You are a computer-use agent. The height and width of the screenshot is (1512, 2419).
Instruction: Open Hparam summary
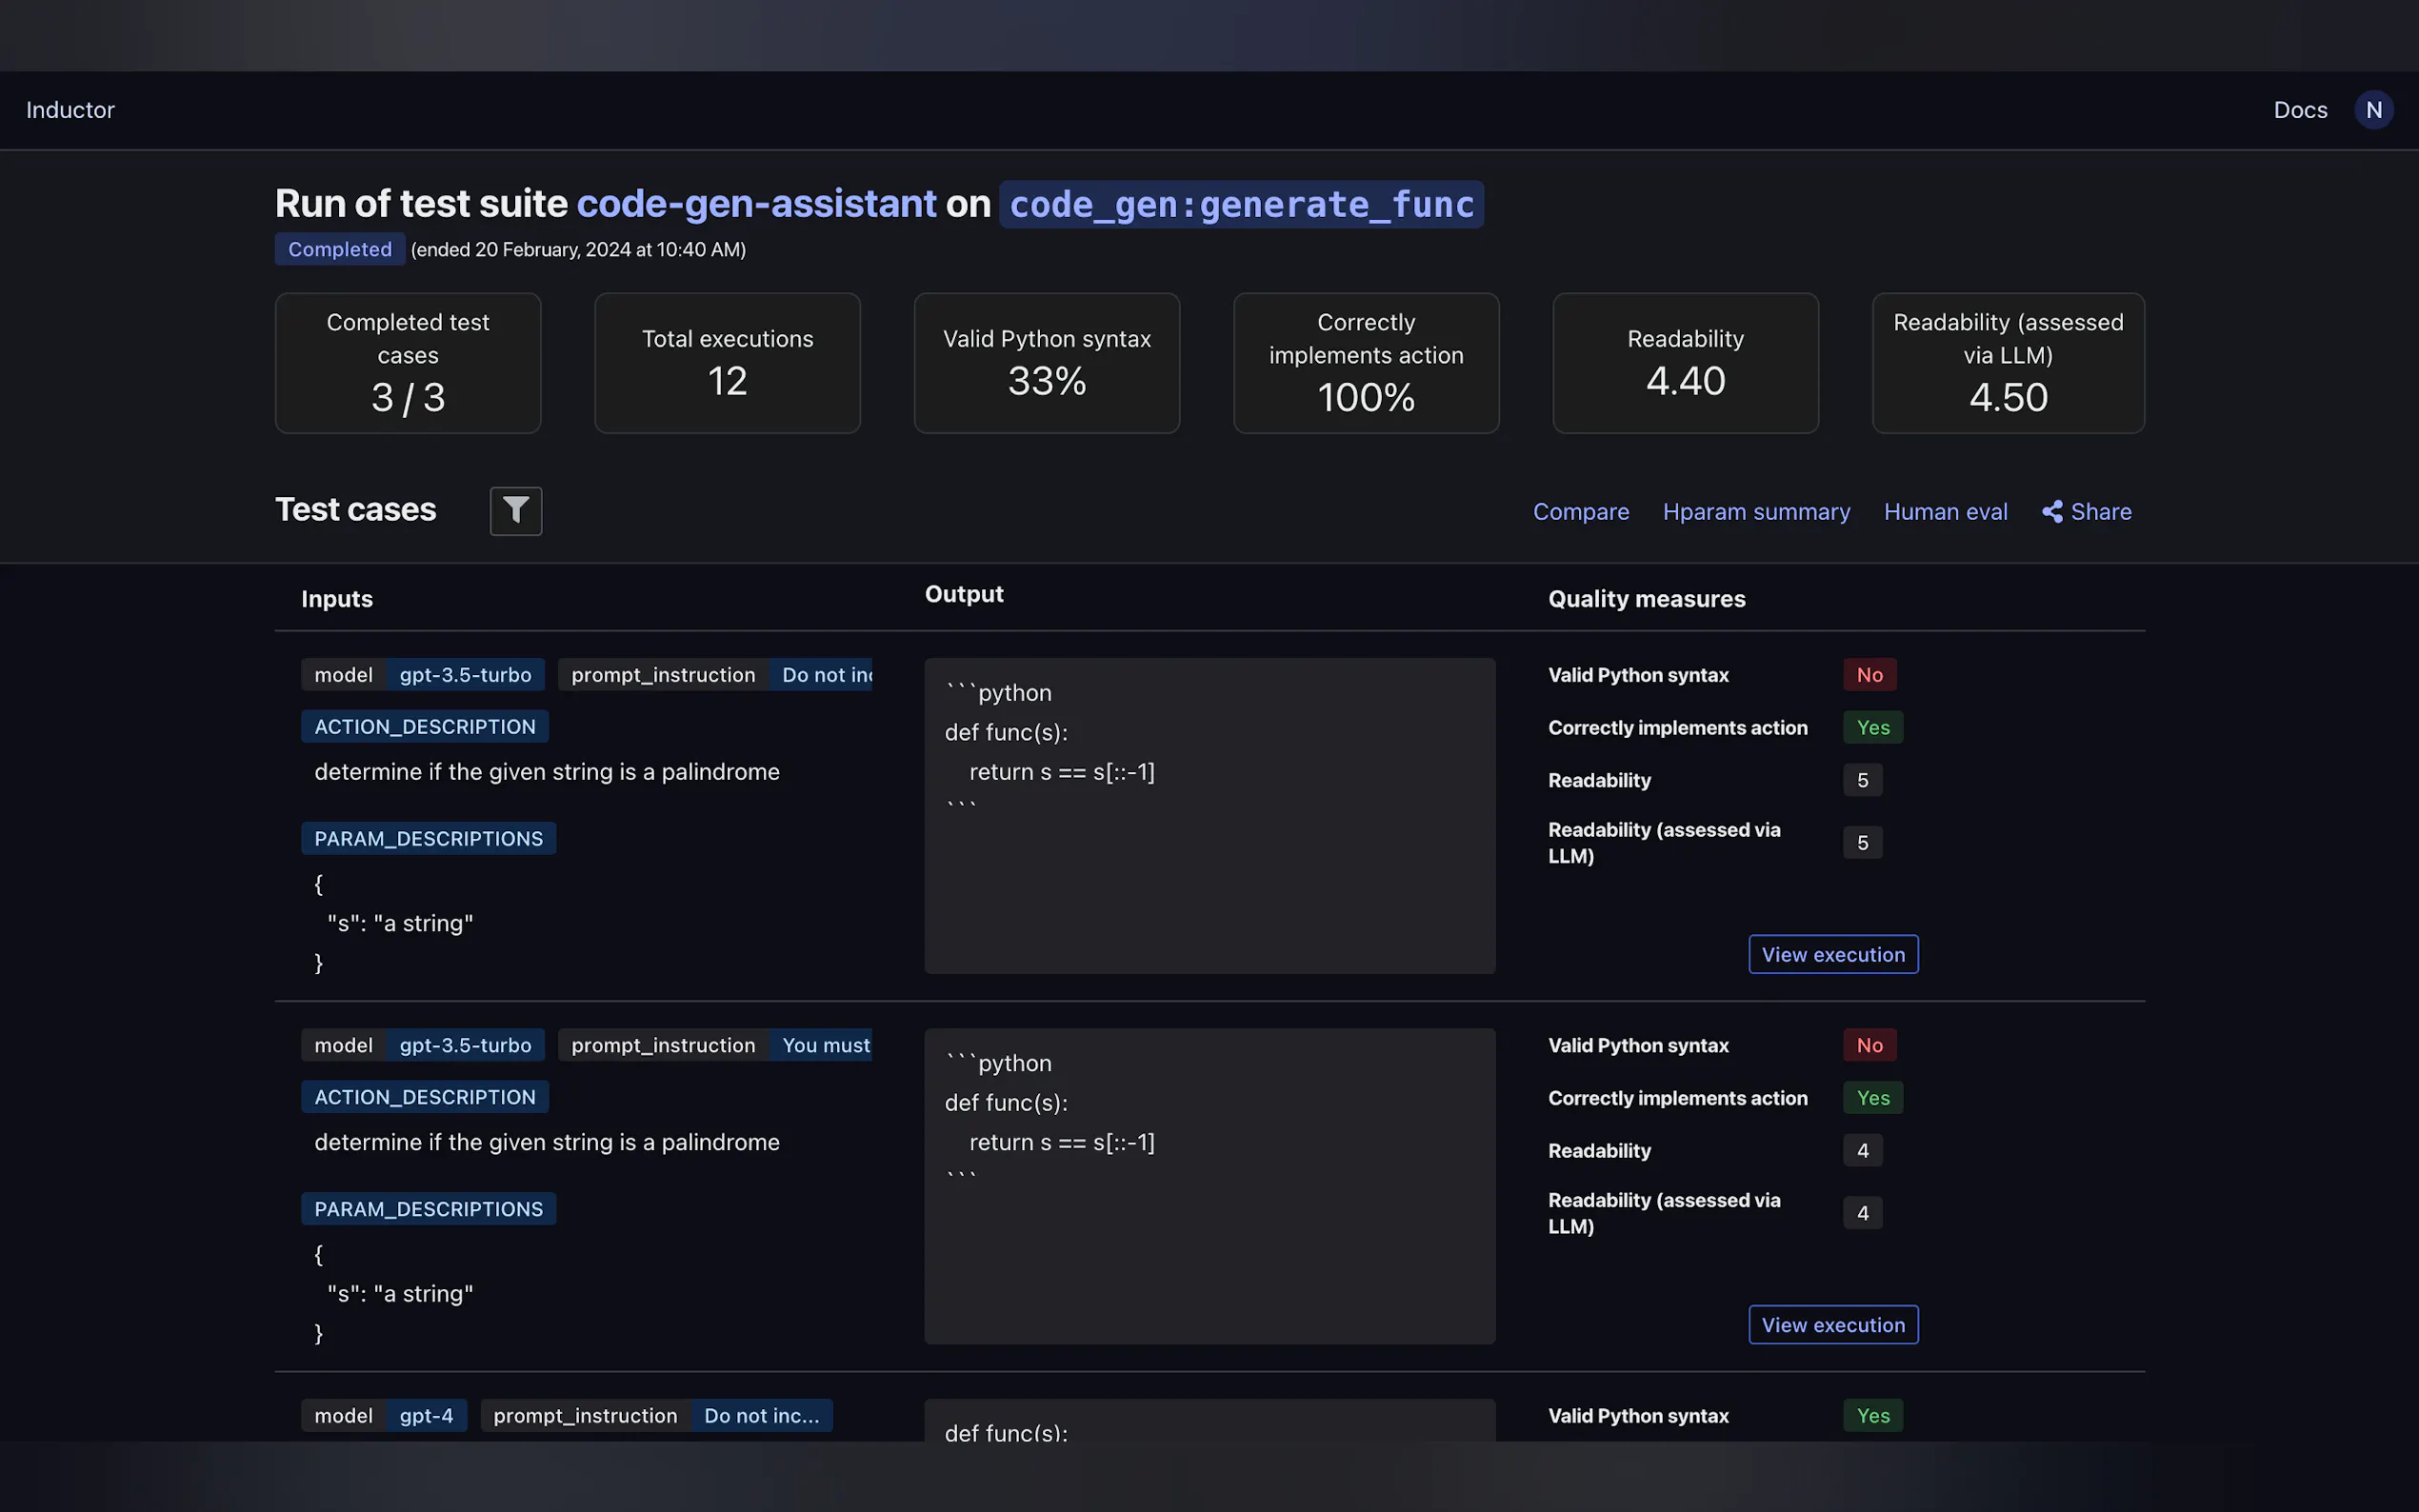pyautogui.click(x=1755, y=512)
